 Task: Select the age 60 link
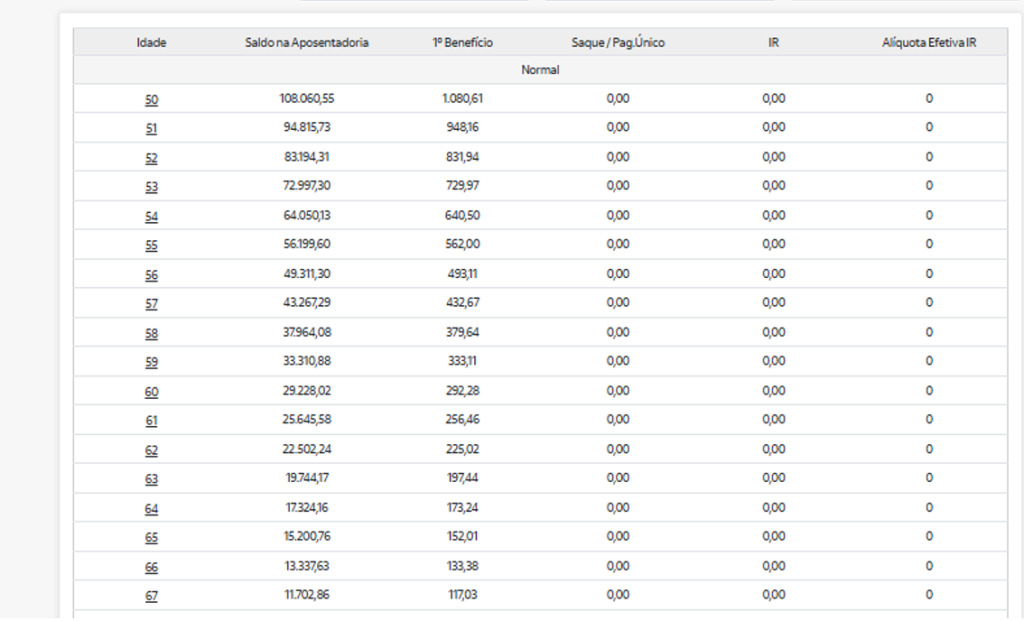point(151,392)
